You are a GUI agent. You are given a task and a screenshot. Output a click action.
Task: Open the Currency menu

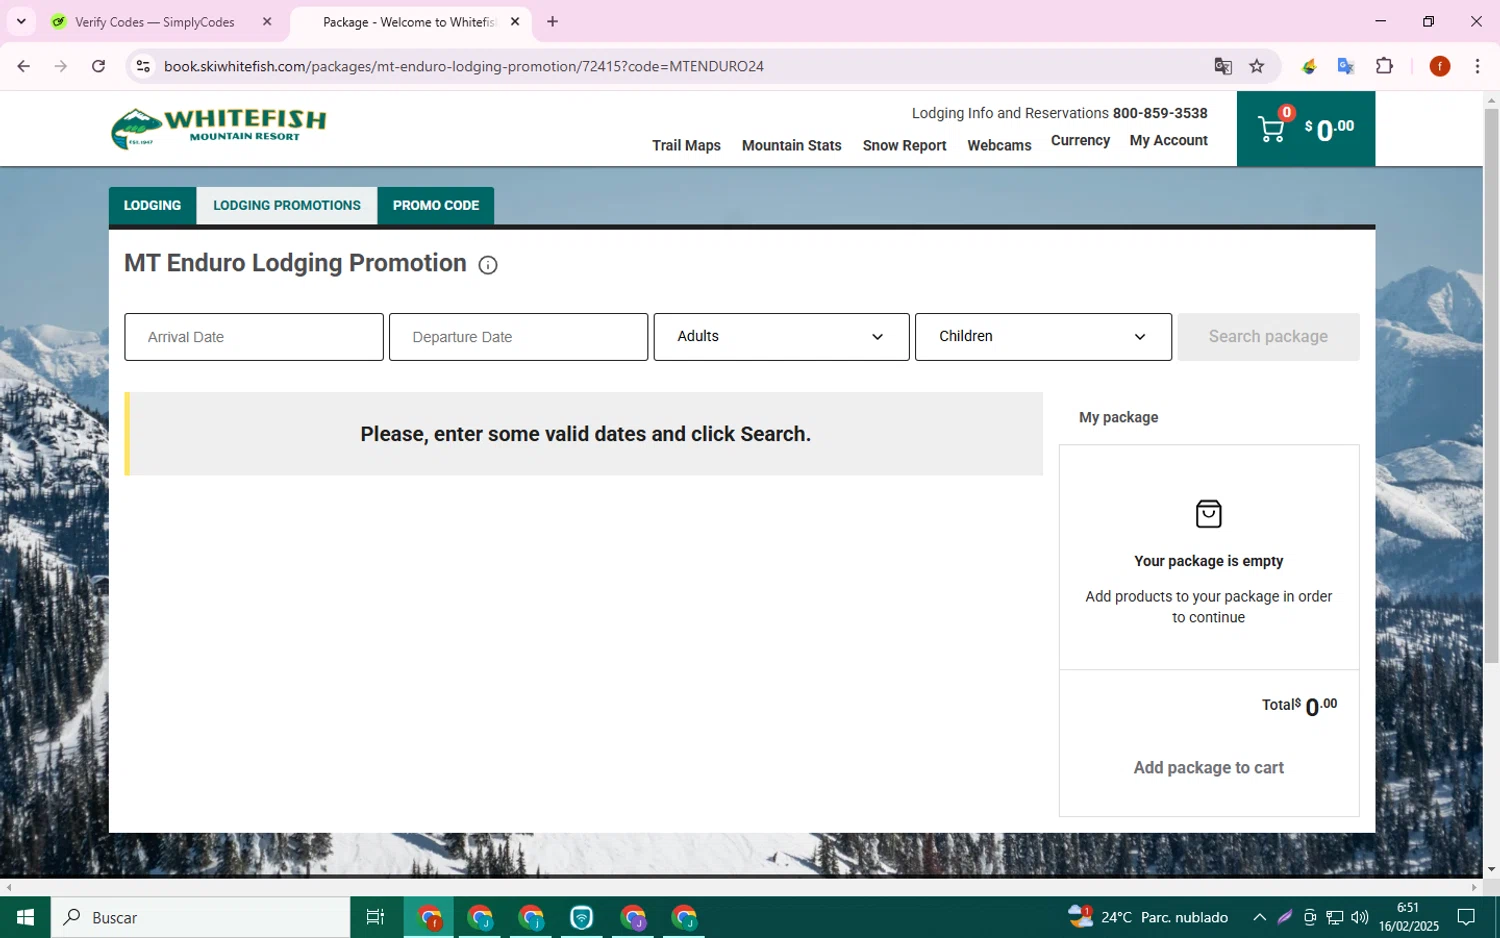point(1080,141)
